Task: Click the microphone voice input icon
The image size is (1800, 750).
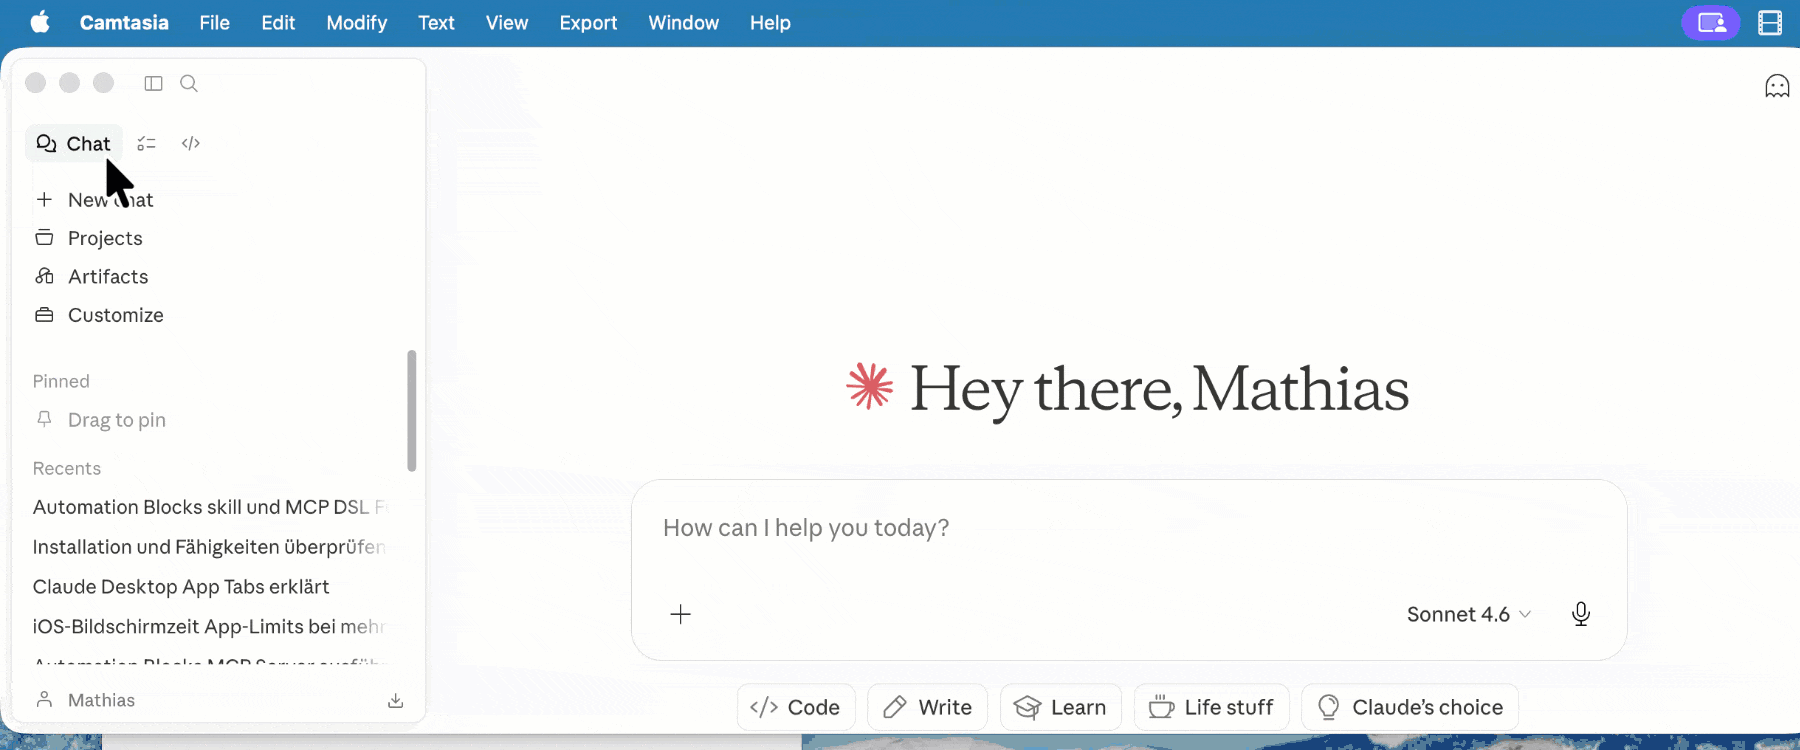Action: pos(1581,614)
